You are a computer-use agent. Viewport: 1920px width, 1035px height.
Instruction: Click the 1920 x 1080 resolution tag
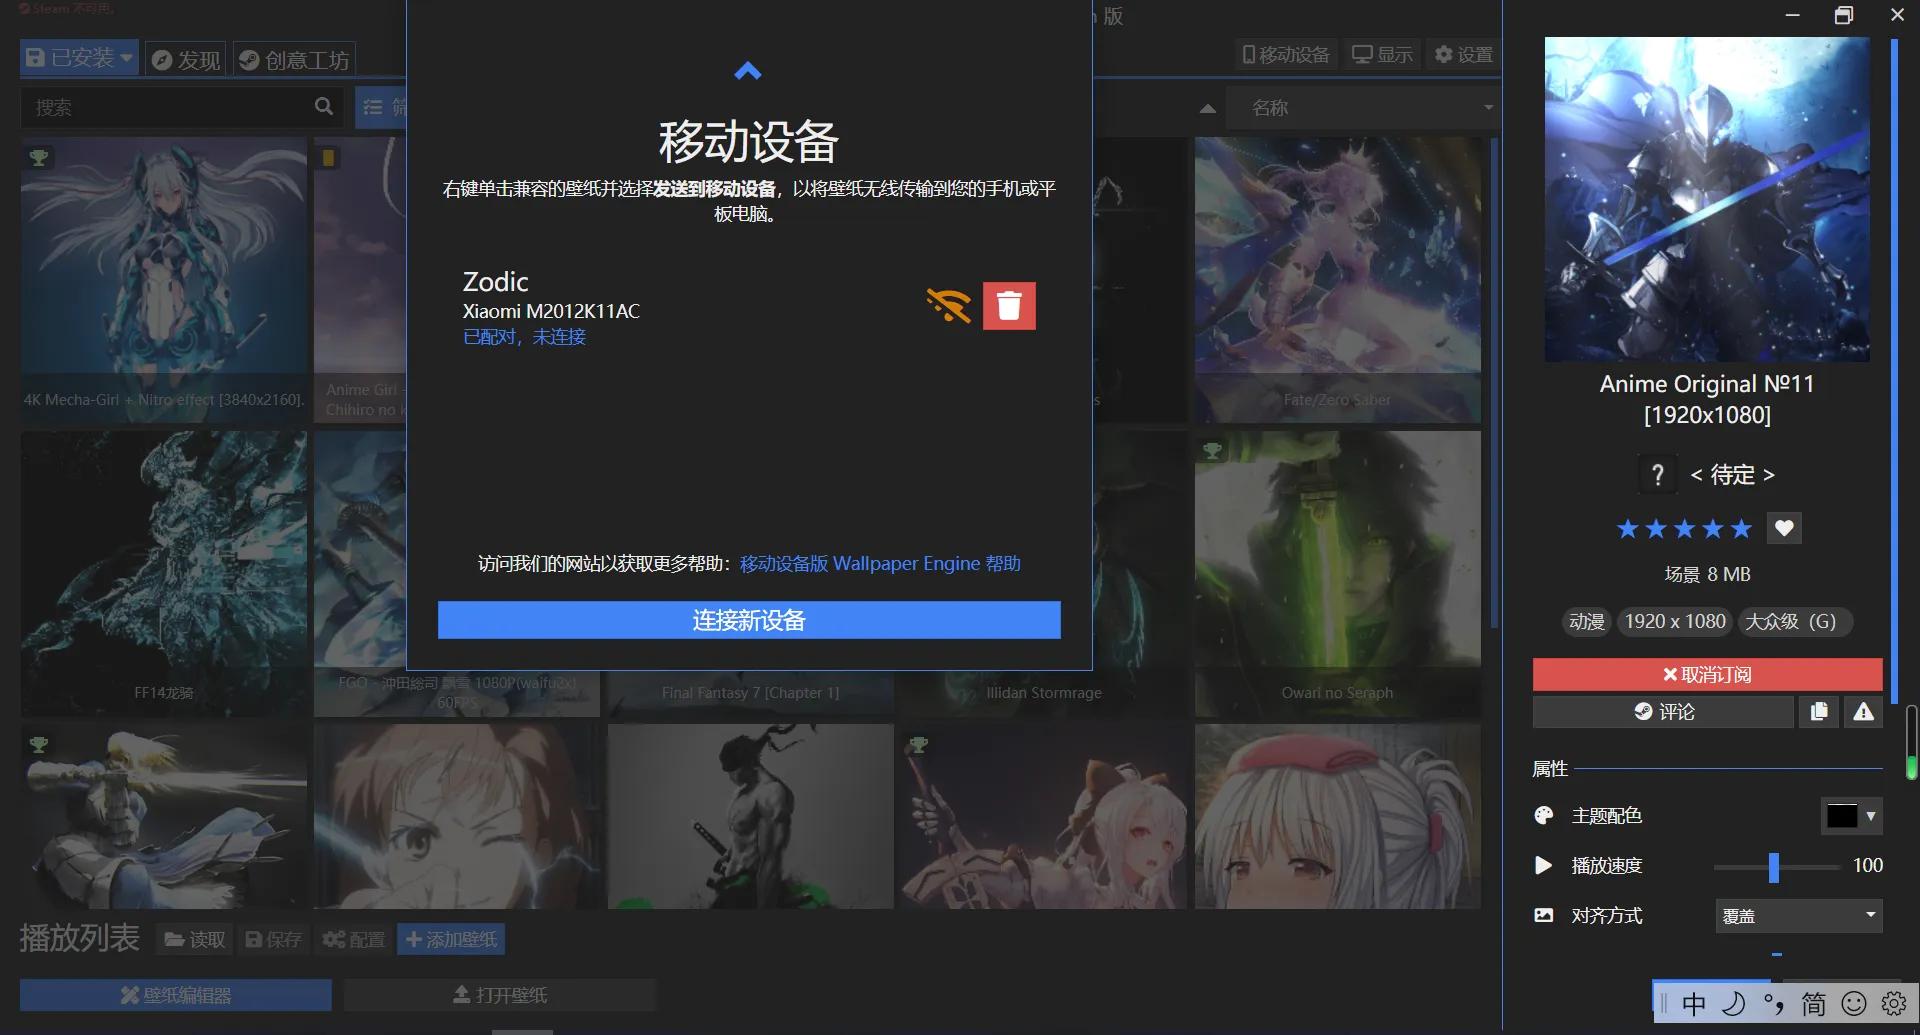[x=1675, y=621]
